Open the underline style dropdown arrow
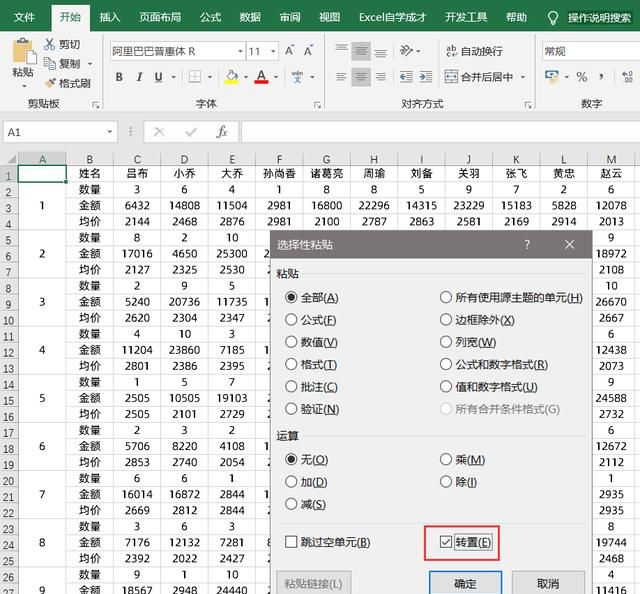The width and height of the screenshot is (640, 594). click(173, 77)
